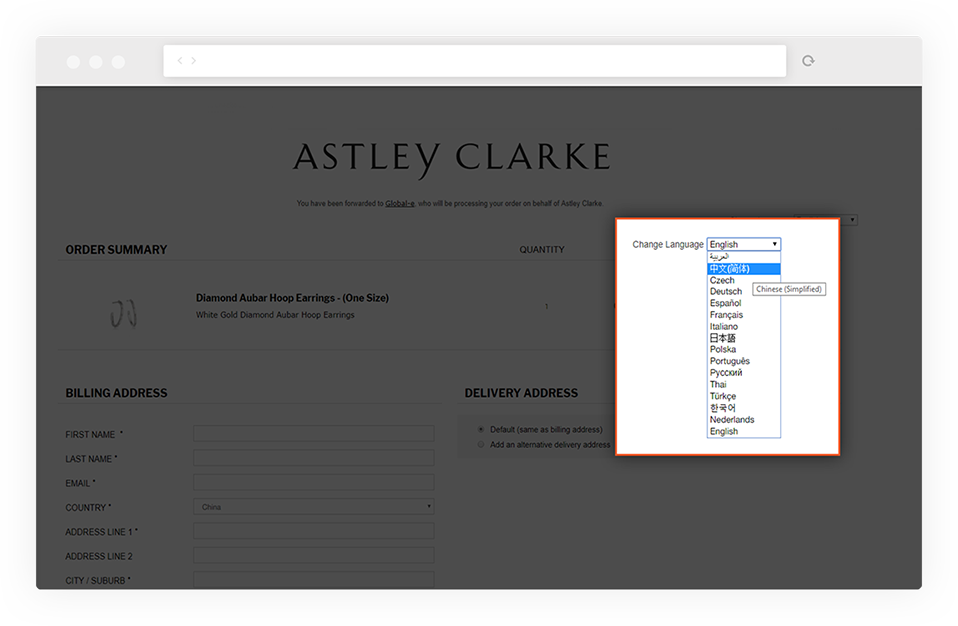Choose Français in the language list

(x=744, y=315)
